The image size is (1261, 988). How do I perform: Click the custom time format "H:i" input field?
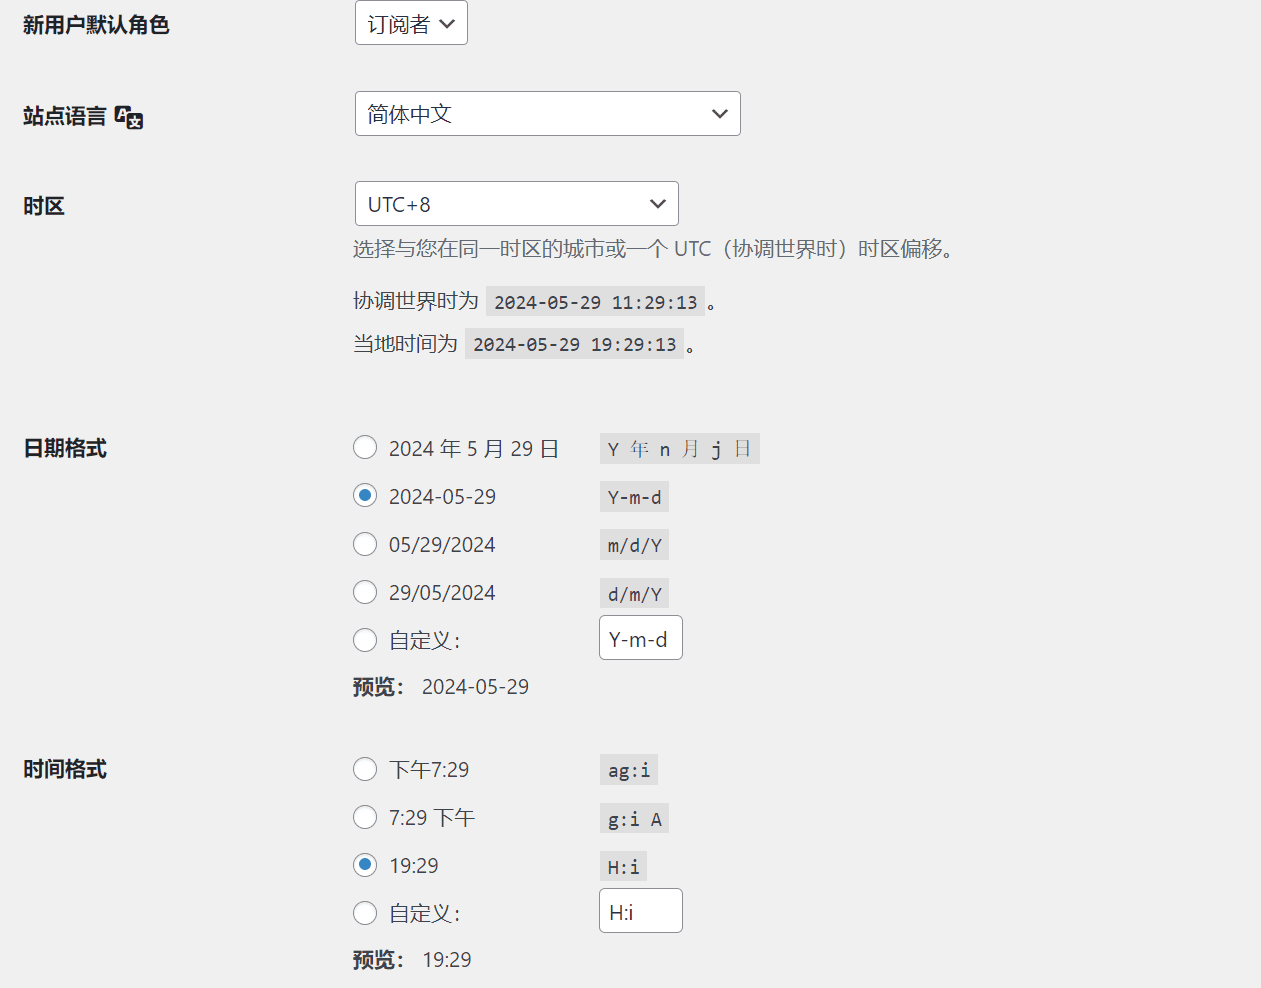640,910
